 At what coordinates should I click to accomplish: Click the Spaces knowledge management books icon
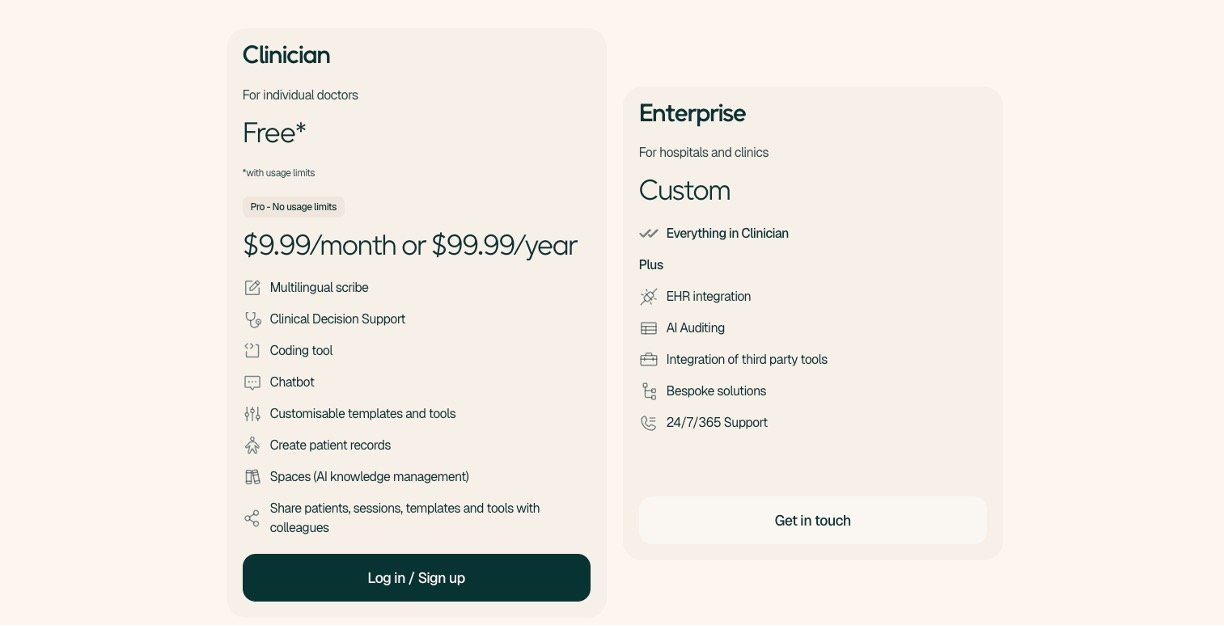click(x=252, y=477)
